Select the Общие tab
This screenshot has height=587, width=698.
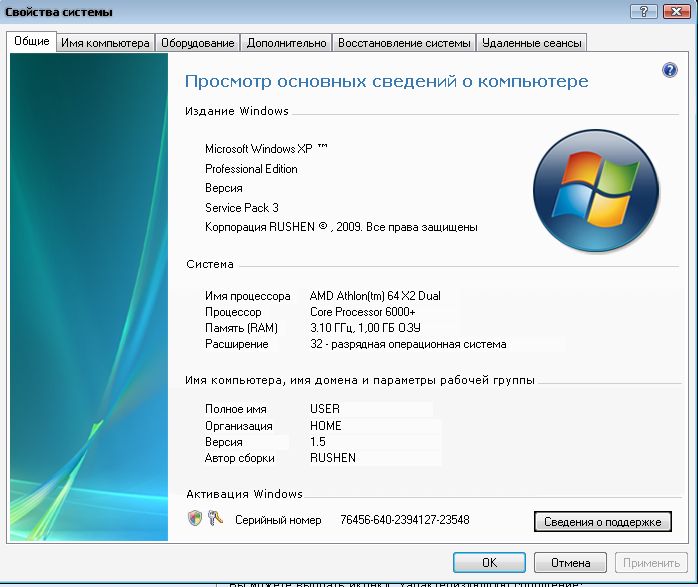click(x=31, y=42)
